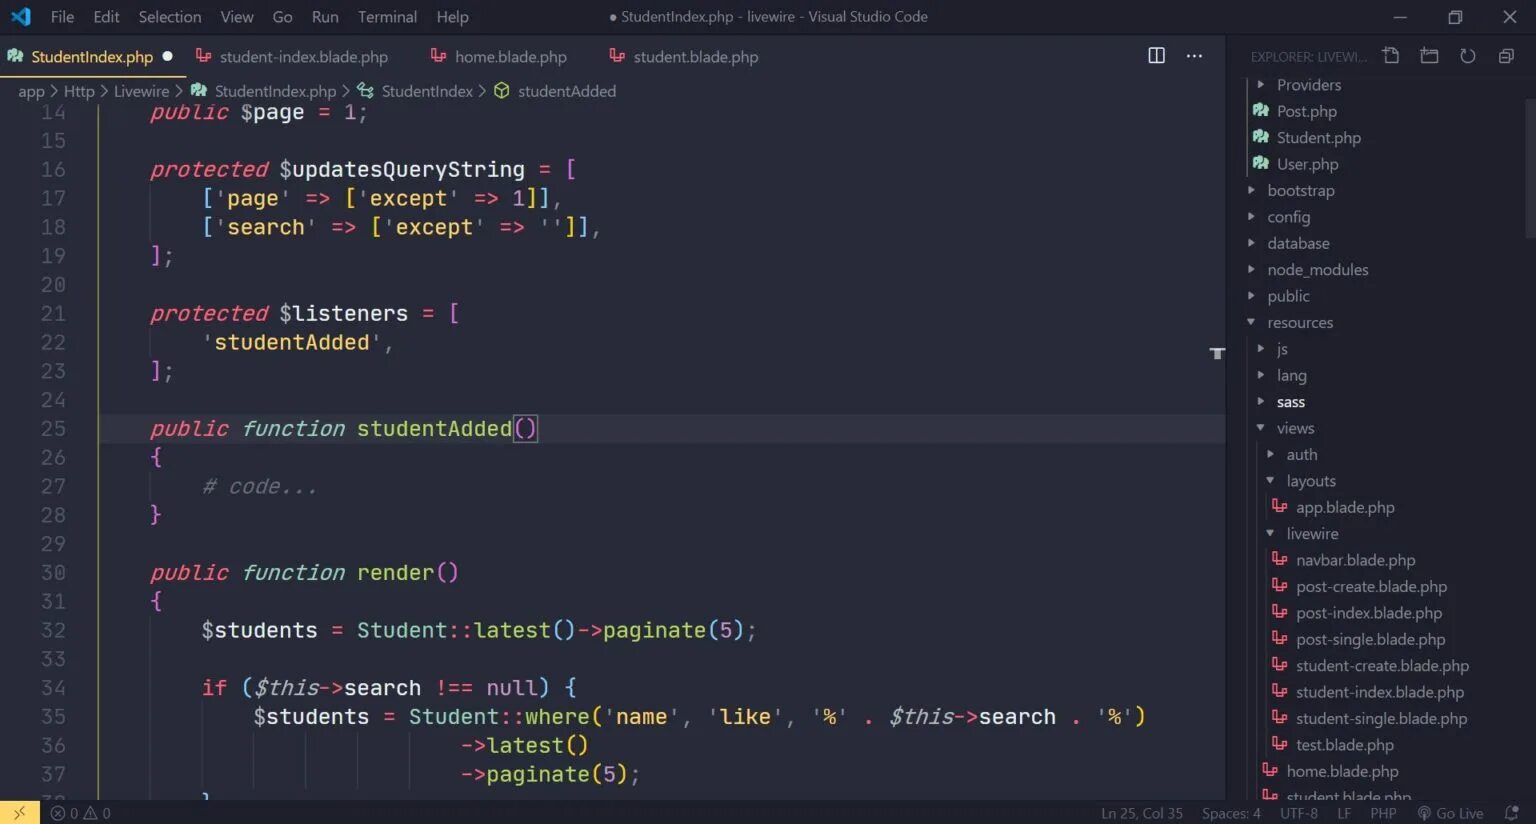Click Livewire breadcrumb folder
This screenshot has width=1536, height=824.
(x=141, y=91)
